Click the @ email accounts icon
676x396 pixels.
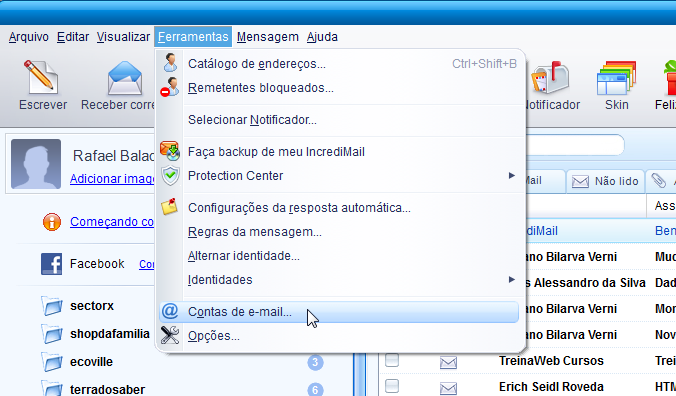tap(170, 311)
